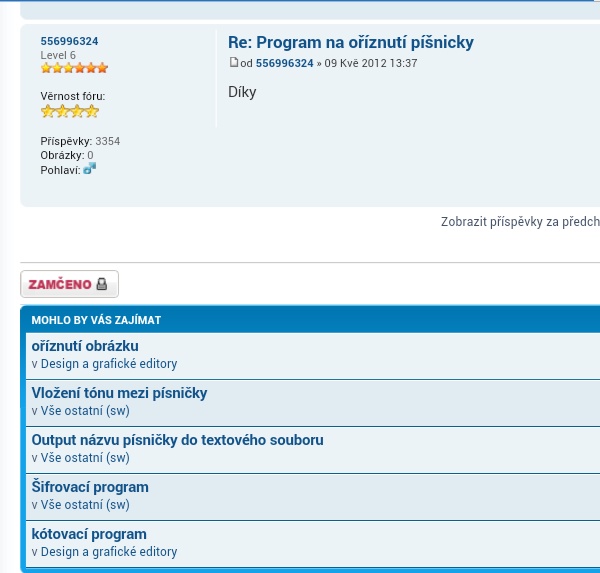Go to 'Design a grafické editory' under kótovací program
Image resolution: width=600 pixels, height=573 pixels.
(x=109, y=552)
